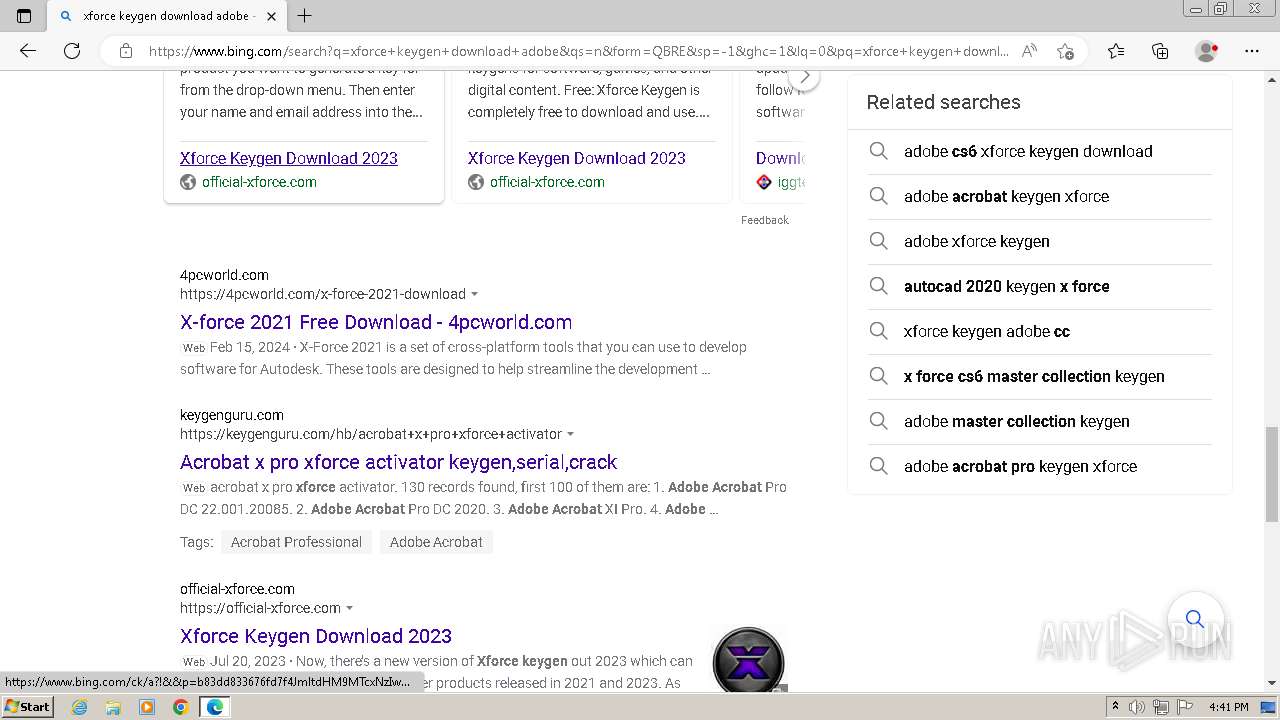The width and height of the screenshot is (1280, 720).
Task: Open the Favorites list
Action: click(1116, 51)
